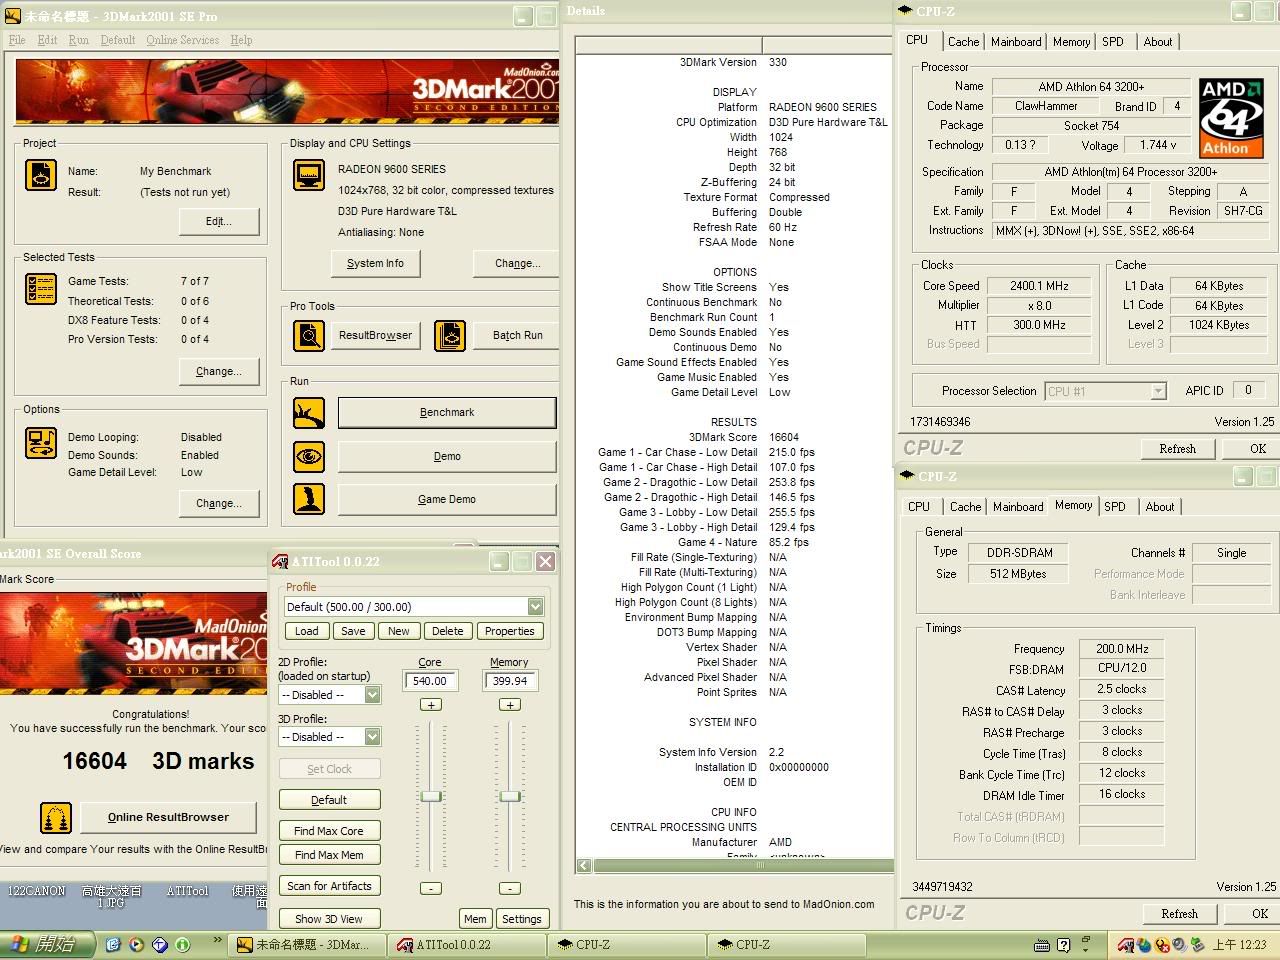Click the Batch Run icon
The image size is (1280, 960).
[x=450, y=336]
